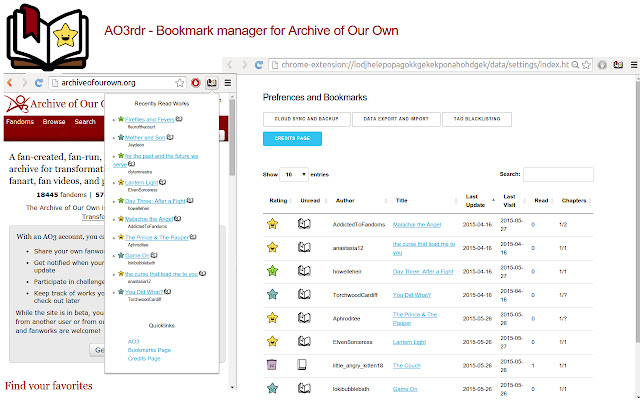The width and height of the screenshot is (640, 400).
Task: Reload the archiveofourown.org page
Action: pyautogui.click(x=39, y=83)
